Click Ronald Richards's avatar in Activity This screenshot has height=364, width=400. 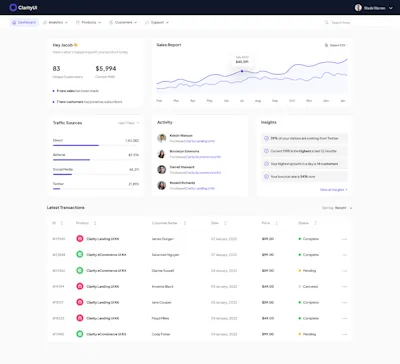[162, 185]
